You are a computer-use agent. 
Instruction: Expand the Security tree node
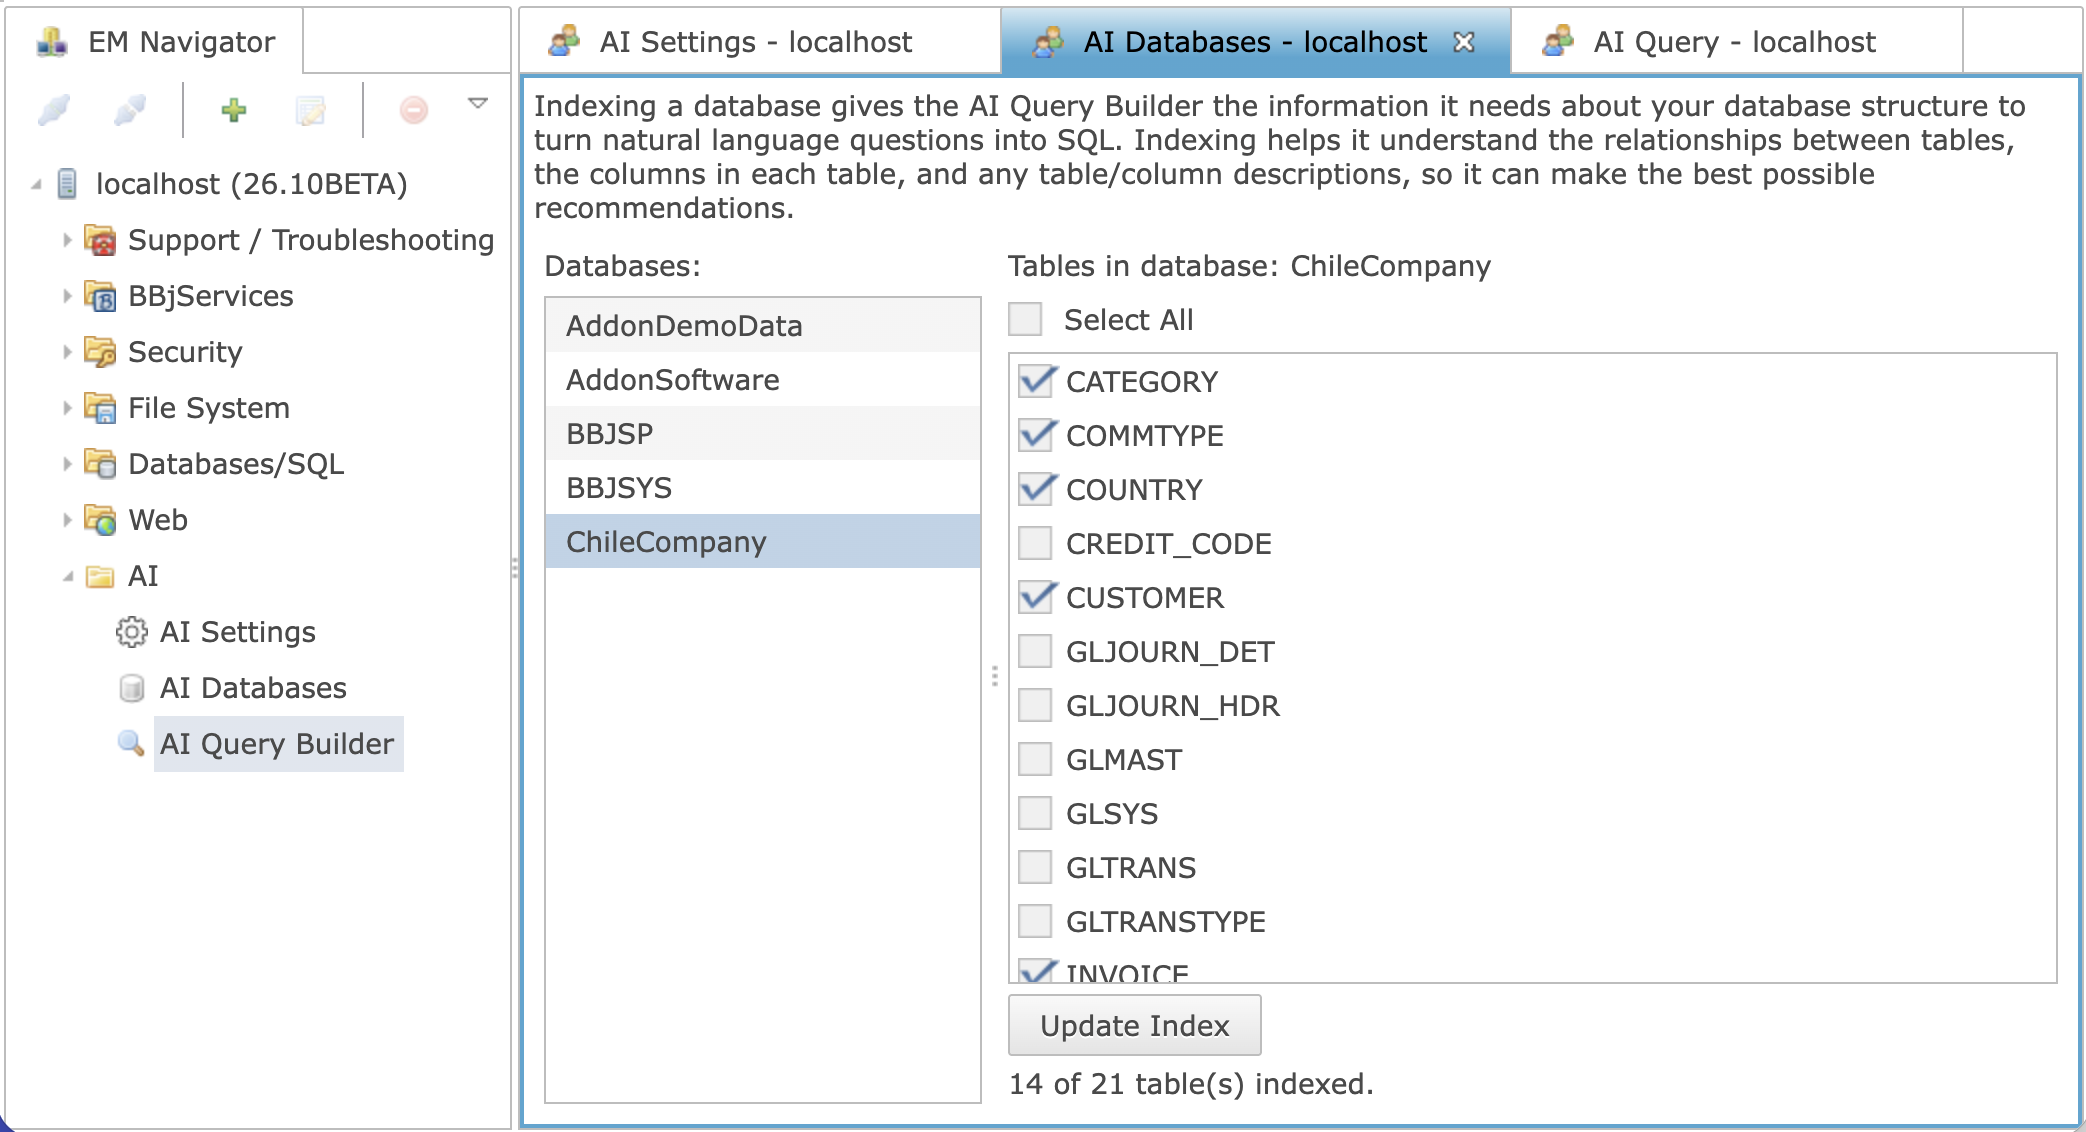pos(67,352)
